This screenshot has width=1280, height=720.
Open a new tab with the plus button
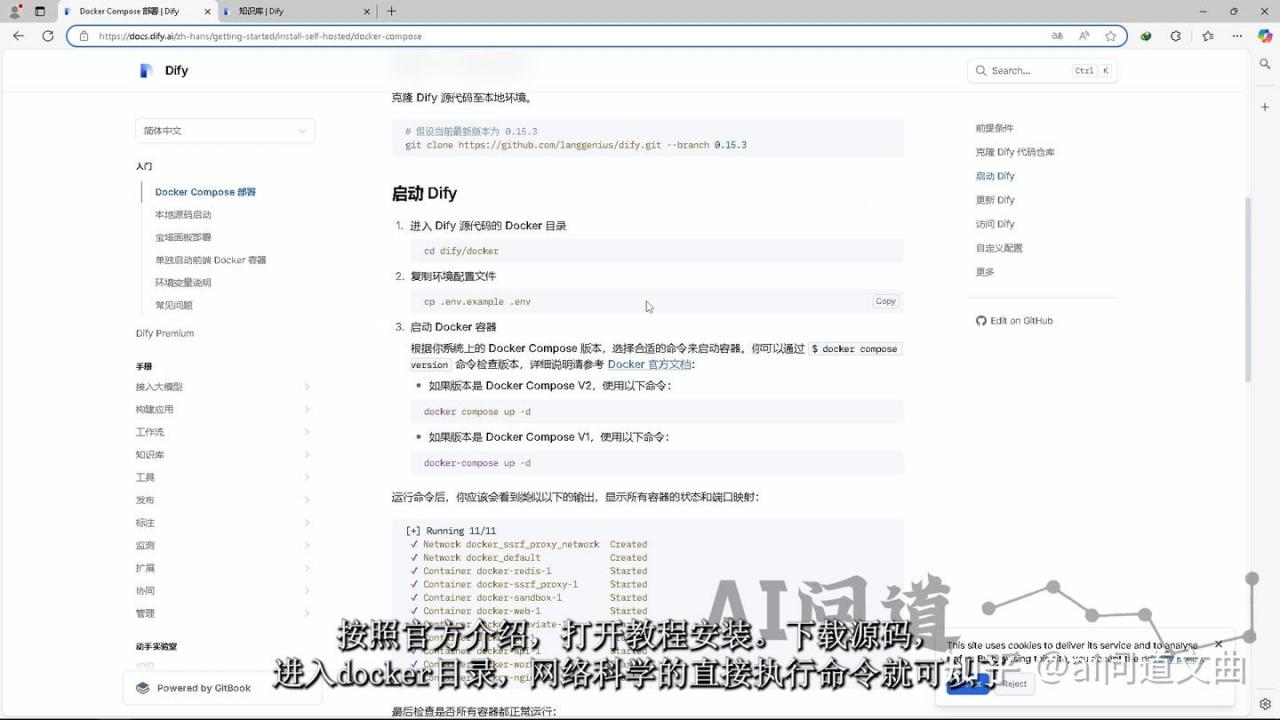(x=391, y=11)
